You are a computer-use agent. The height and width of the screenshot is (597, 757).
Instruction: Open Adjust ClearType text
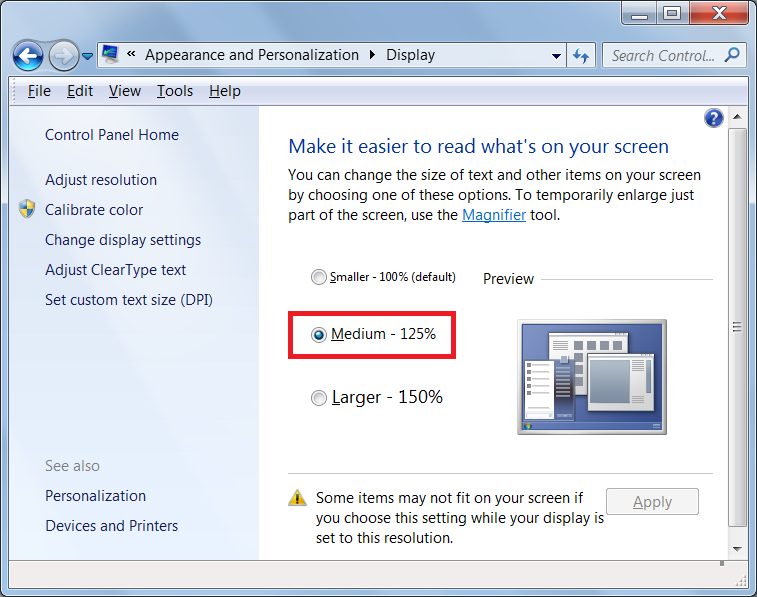[115, 270]
